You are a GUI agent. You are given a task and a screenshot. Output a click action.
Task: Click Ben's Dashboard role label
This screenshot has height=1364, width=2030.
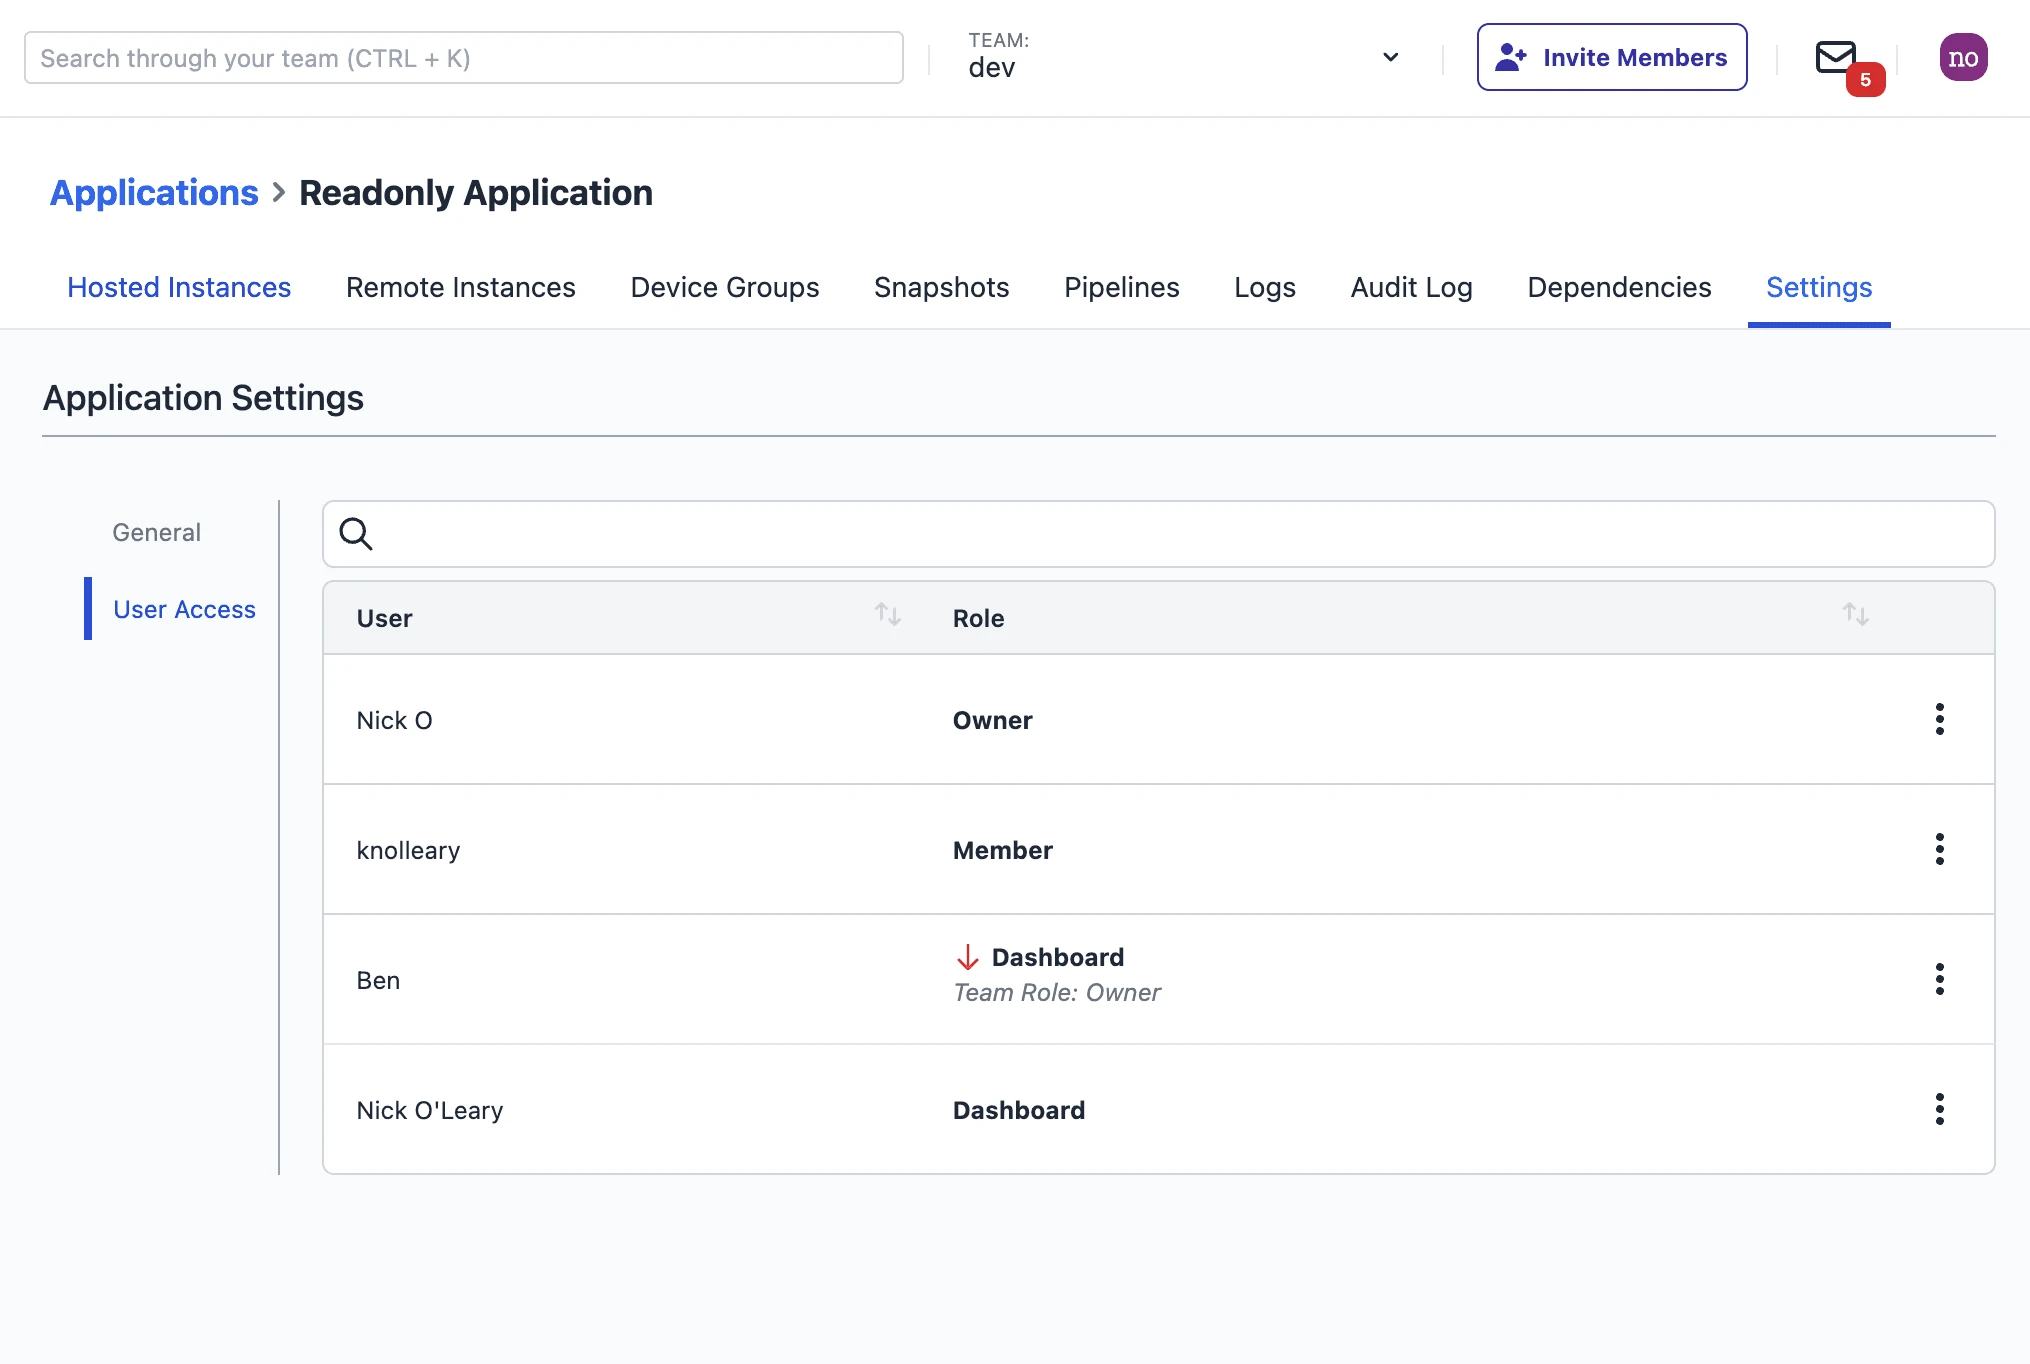[1058, 957]
